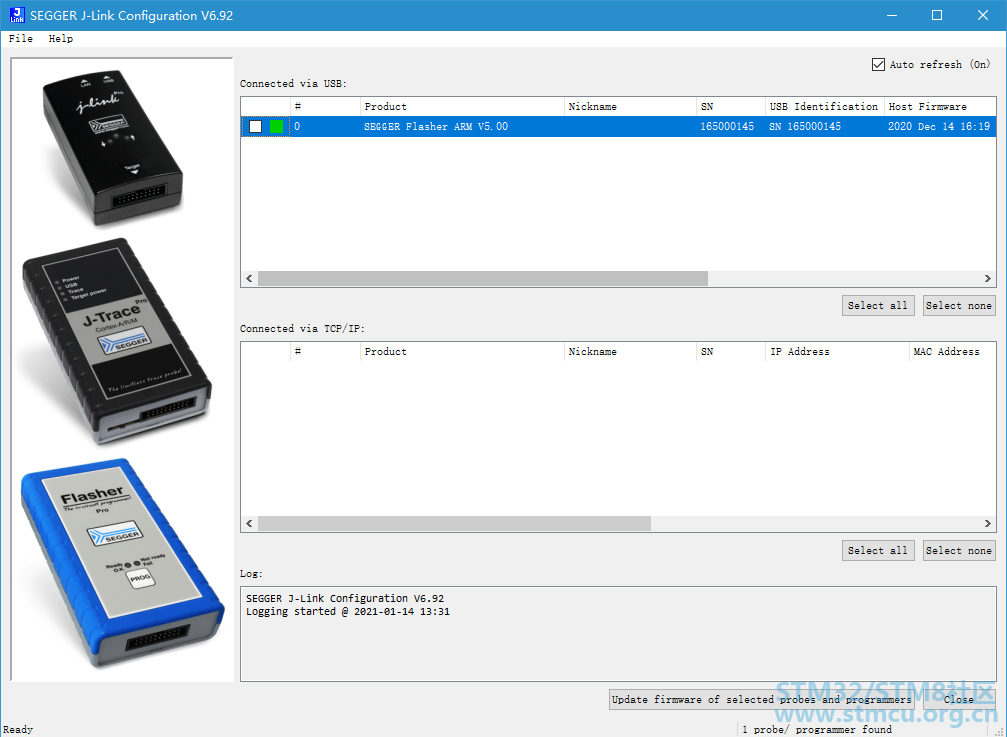Maximize the J-Link Configuration window
Screen dimensions: 1007x737
937,15
